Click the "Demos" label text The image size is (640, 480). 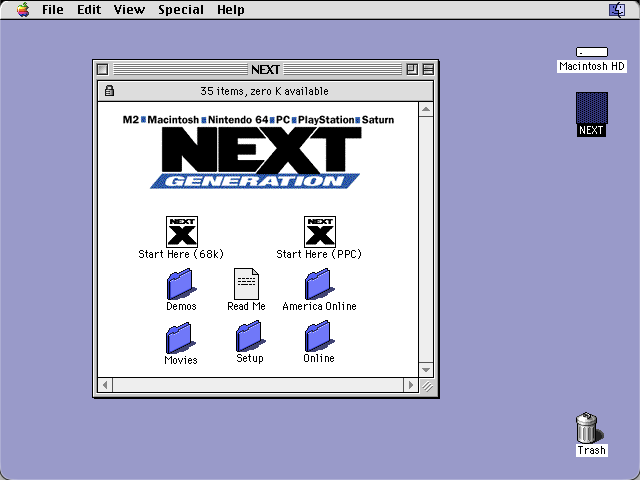pyautogui.click(x=181, y=306)
